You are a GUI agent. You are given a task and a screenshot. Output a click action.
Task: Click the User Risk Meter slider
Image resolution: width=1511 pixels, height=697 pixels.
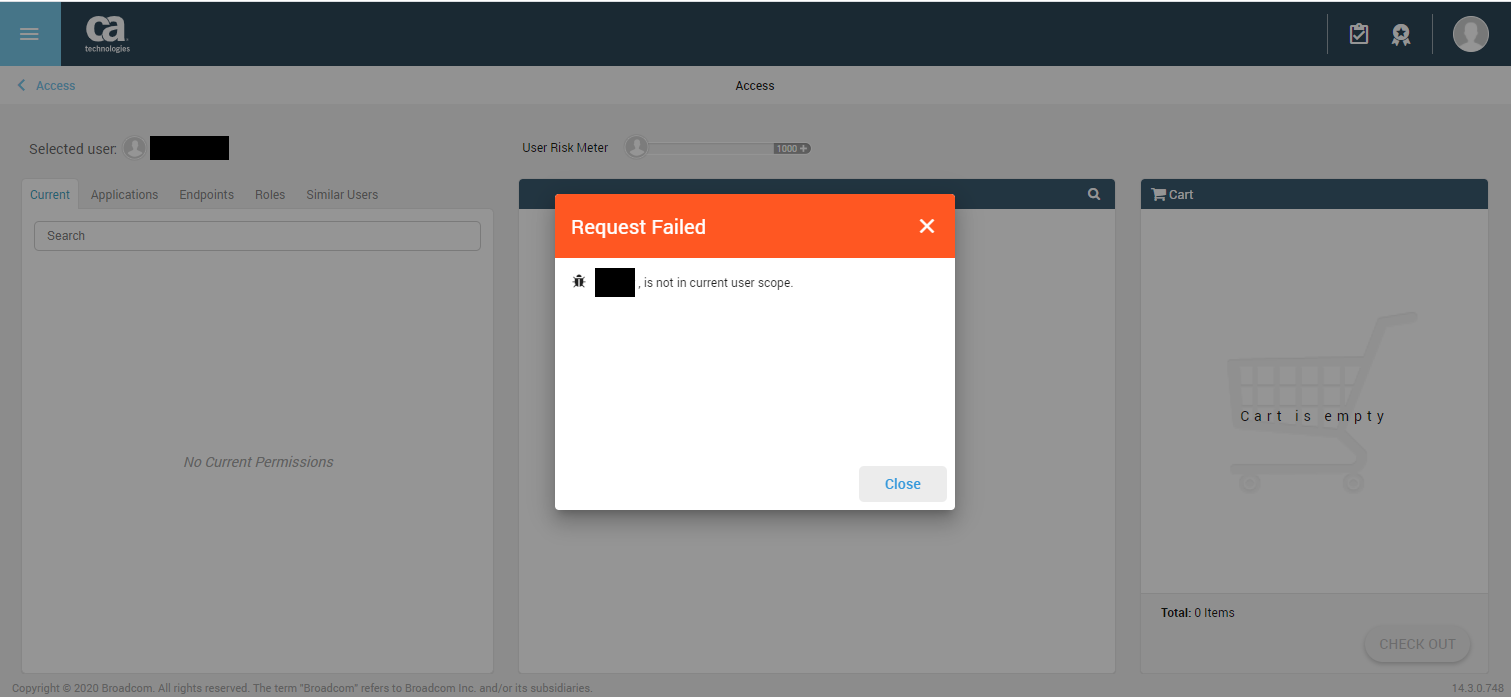(x=717, y=148)
